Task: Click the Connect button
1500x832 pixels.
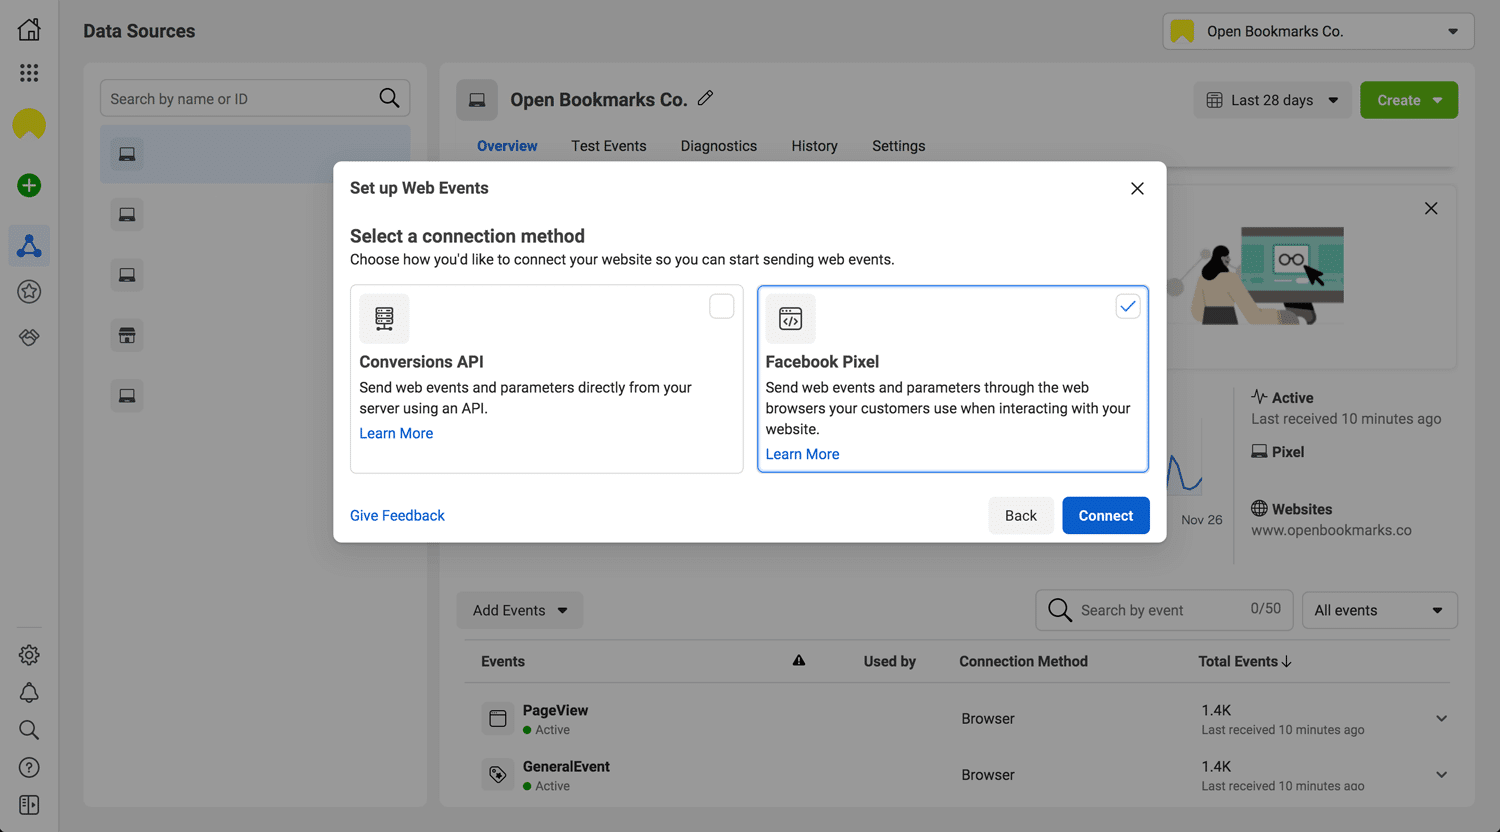Action: click(x=1106, y=515)
